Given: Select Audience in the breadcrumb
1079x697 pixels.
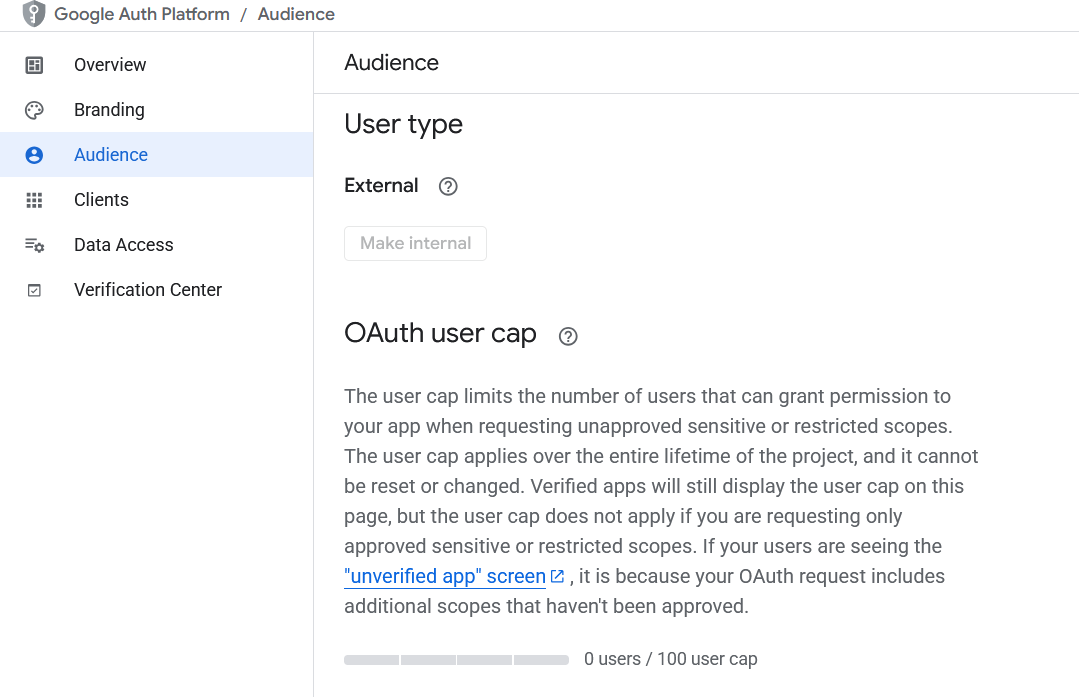Looking at the screenshot, I should point(295,14).
